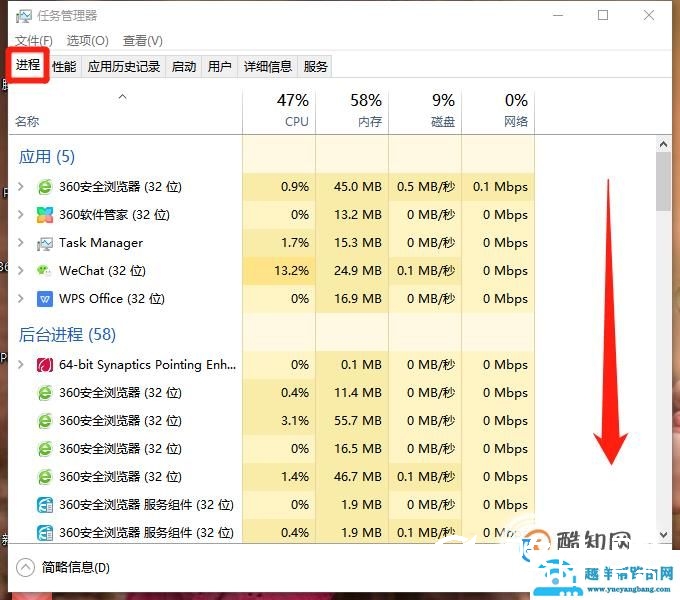
Task: Click the scrollbar up arrow
Action: point(663,144)
